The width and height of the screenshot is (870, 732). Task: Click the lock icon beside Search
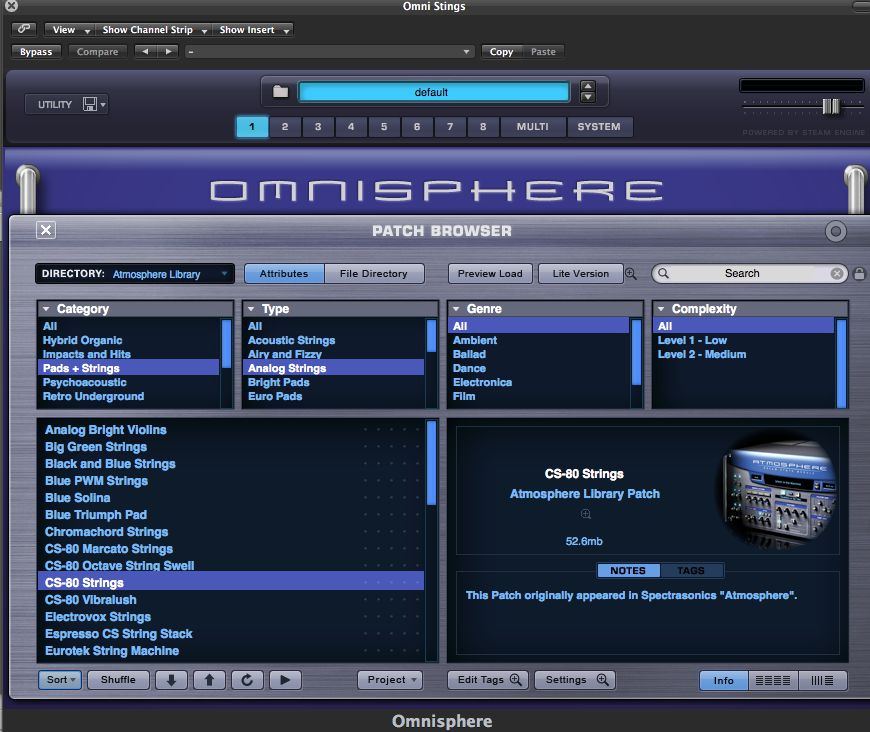point(859,274)
